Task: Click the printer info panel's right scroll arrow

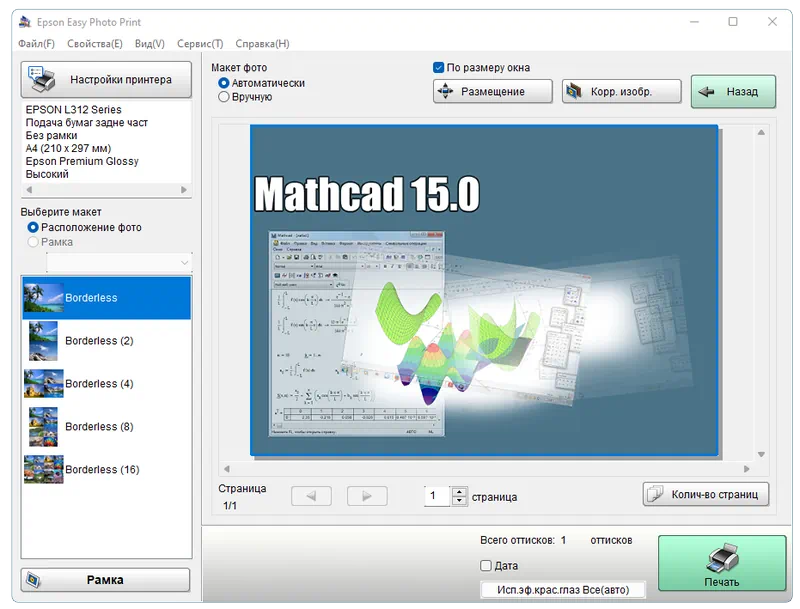Action: click(184, 190)
